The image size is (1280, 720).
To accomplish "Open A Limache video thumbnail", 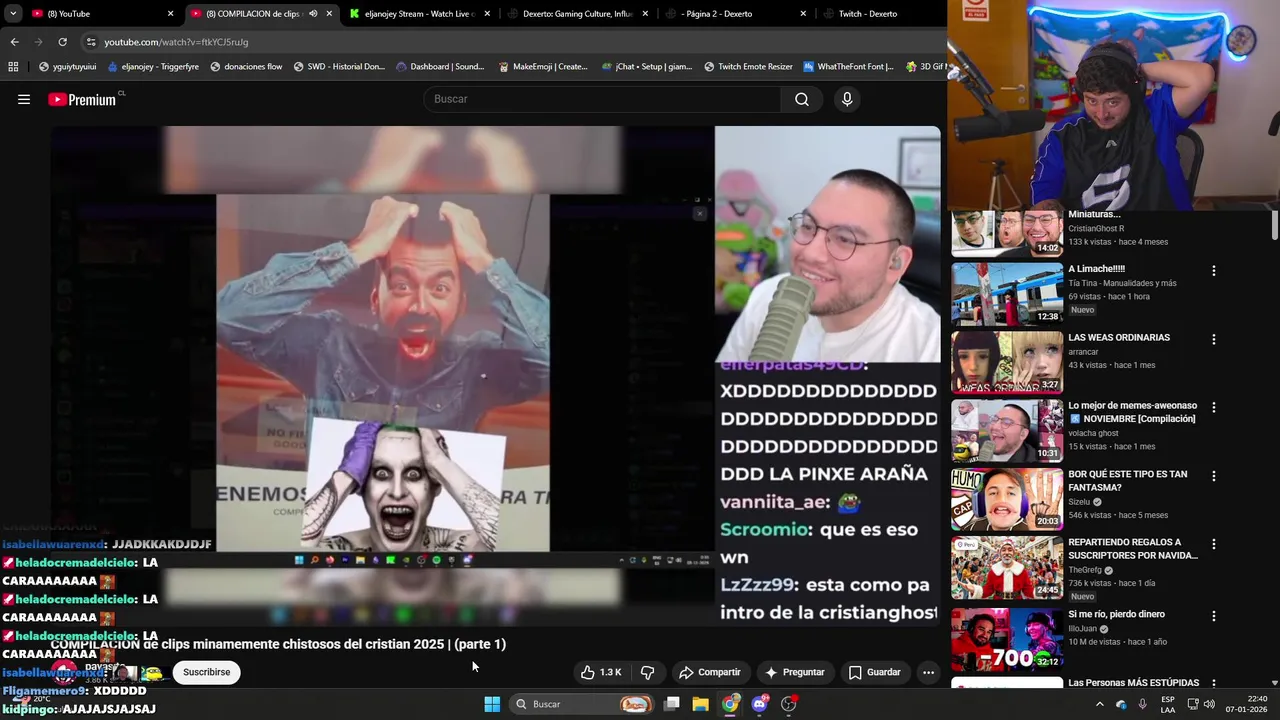I will [x=1007, y=294].
